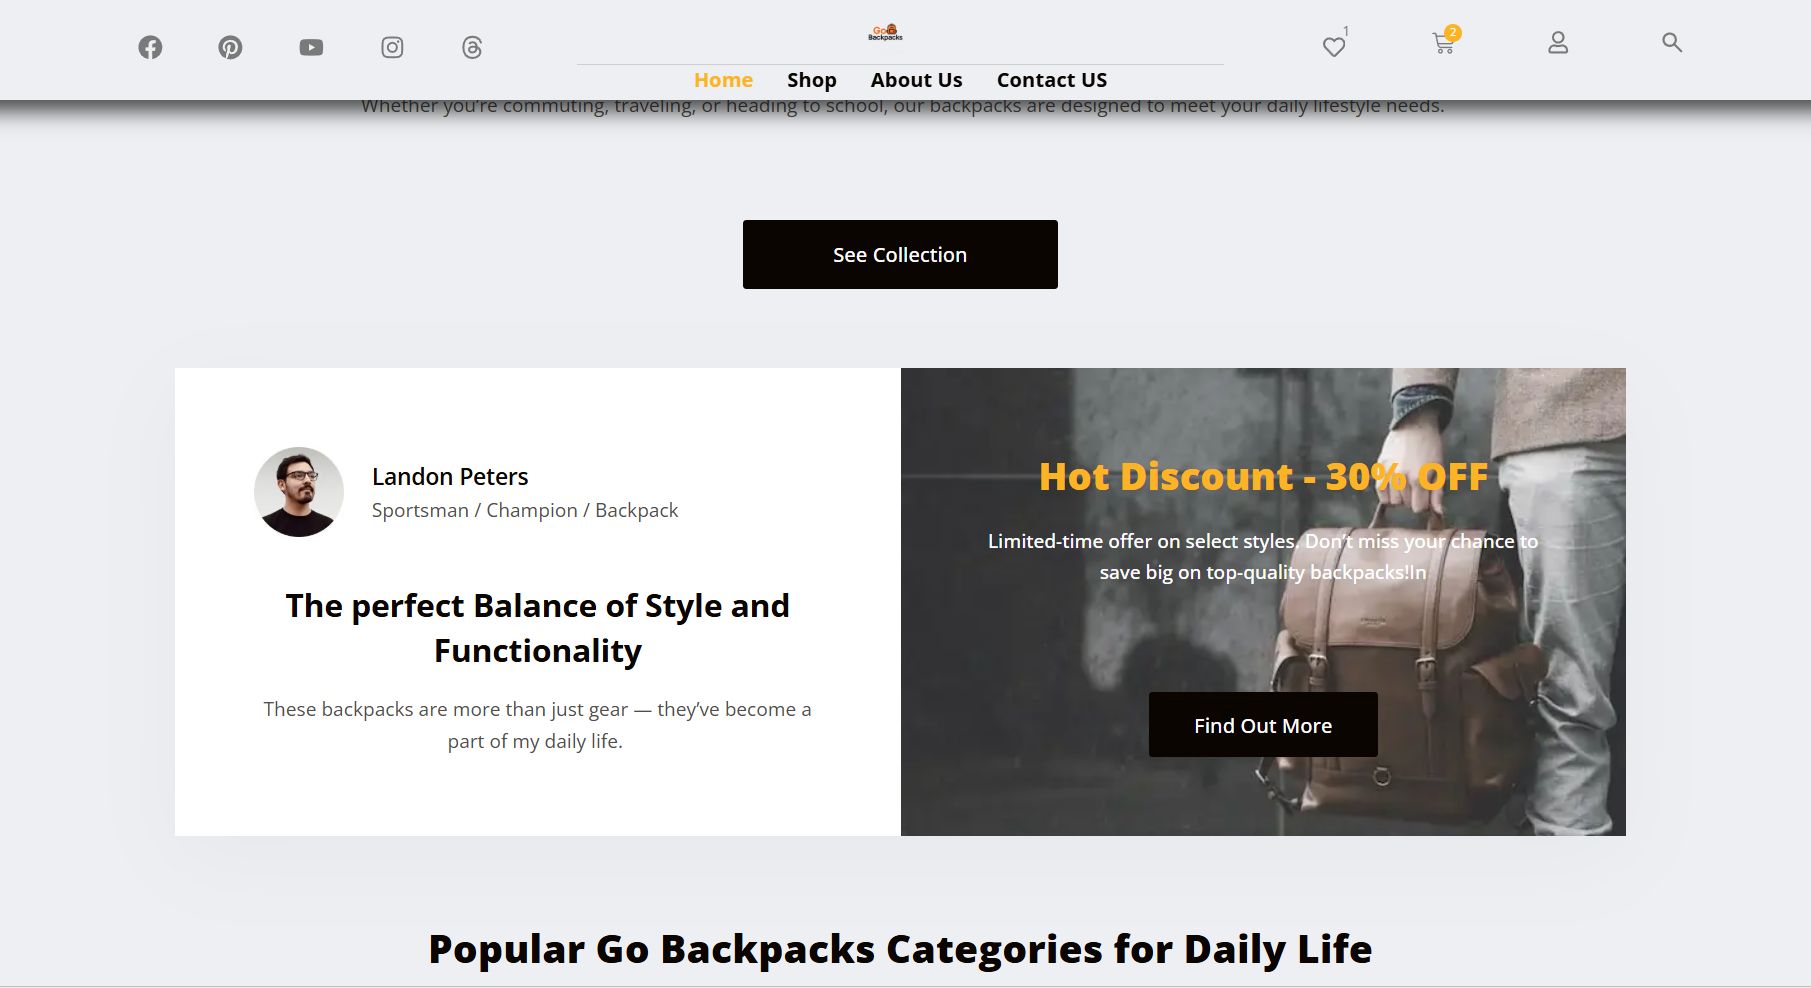Click the See Collection button
Screen dimensions: 1811x988
900,254
